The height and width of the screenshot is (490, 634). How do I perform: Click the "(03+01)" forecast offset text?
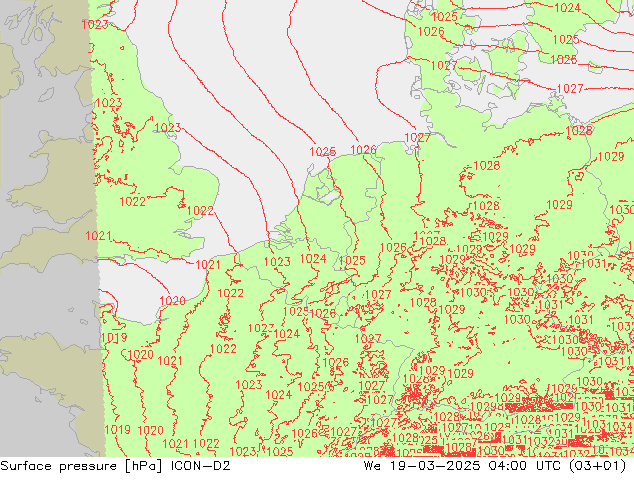(597, 466)
